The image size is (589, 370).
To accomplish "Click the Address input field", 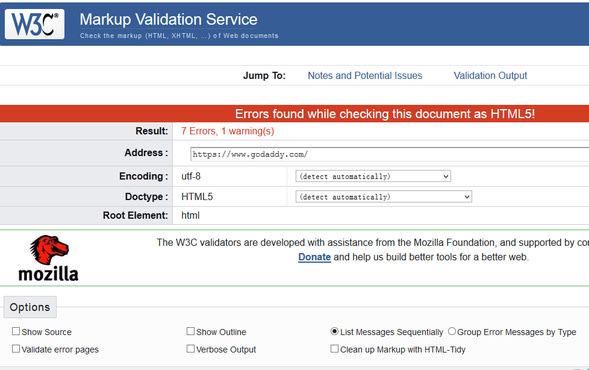I will coord(390,154).
